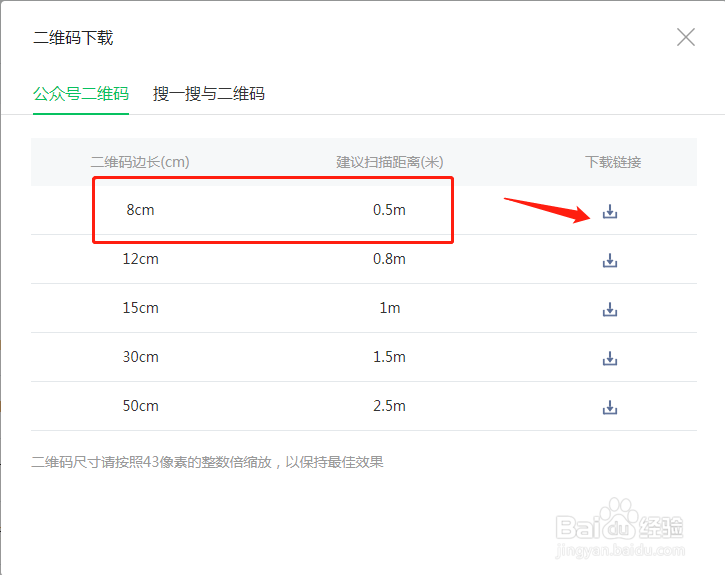Click the 下载链接 column header
Screen dimensions: 725x575
coord(613,162)
